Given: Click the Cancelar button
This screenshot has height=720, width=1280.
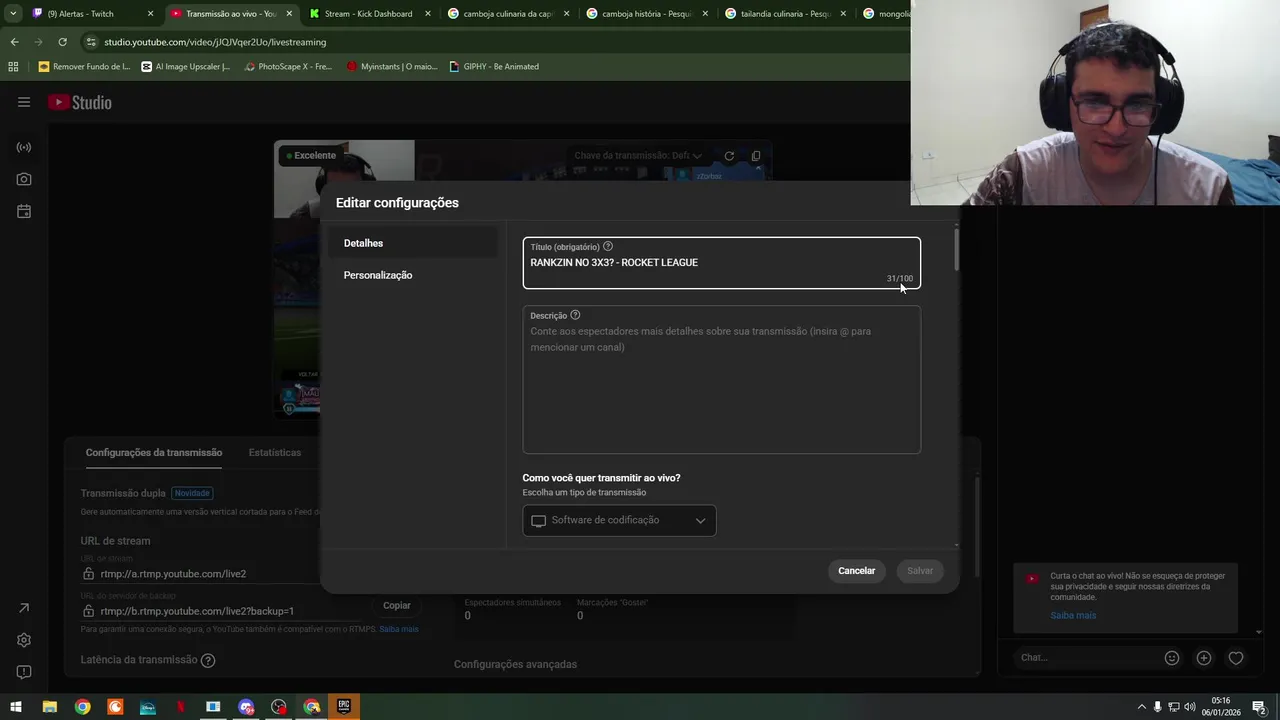Looking at the screenshot, I should 857,571.
